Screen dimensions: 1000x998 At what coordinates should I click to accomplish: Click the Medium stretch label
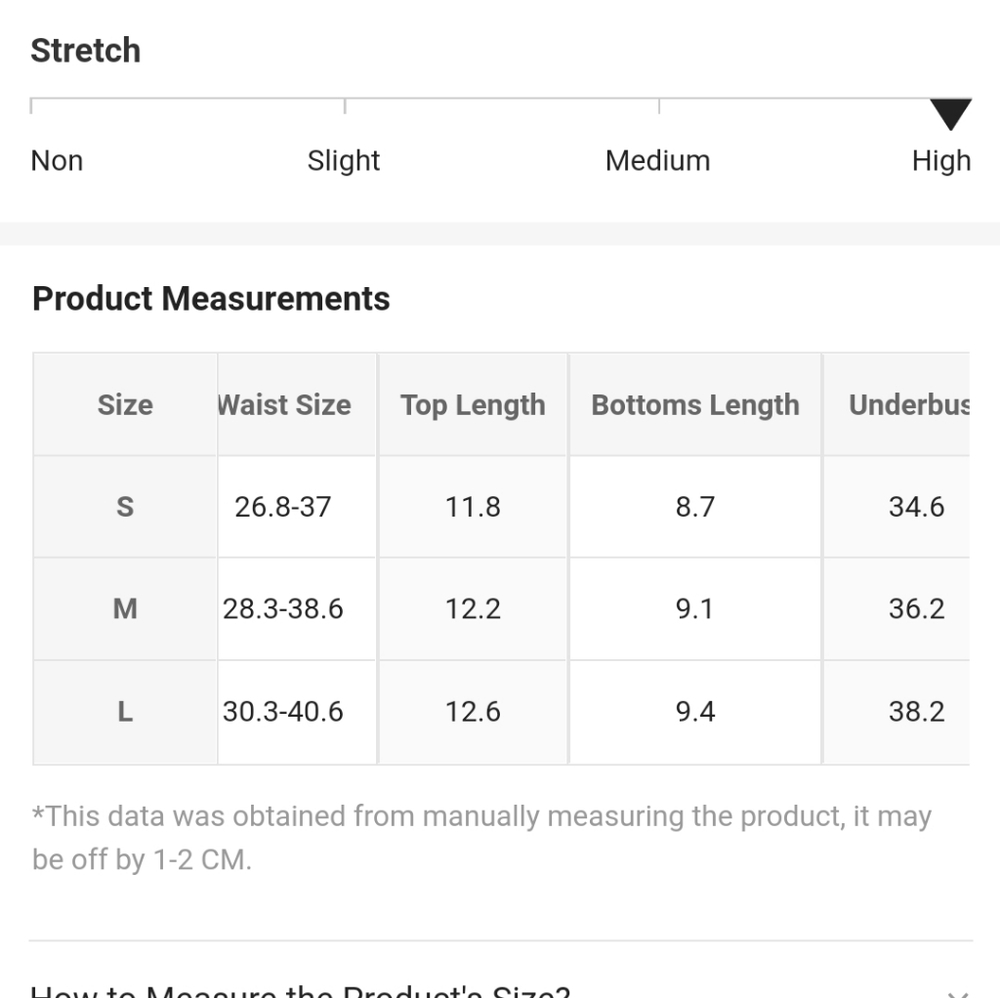point(658,161)
